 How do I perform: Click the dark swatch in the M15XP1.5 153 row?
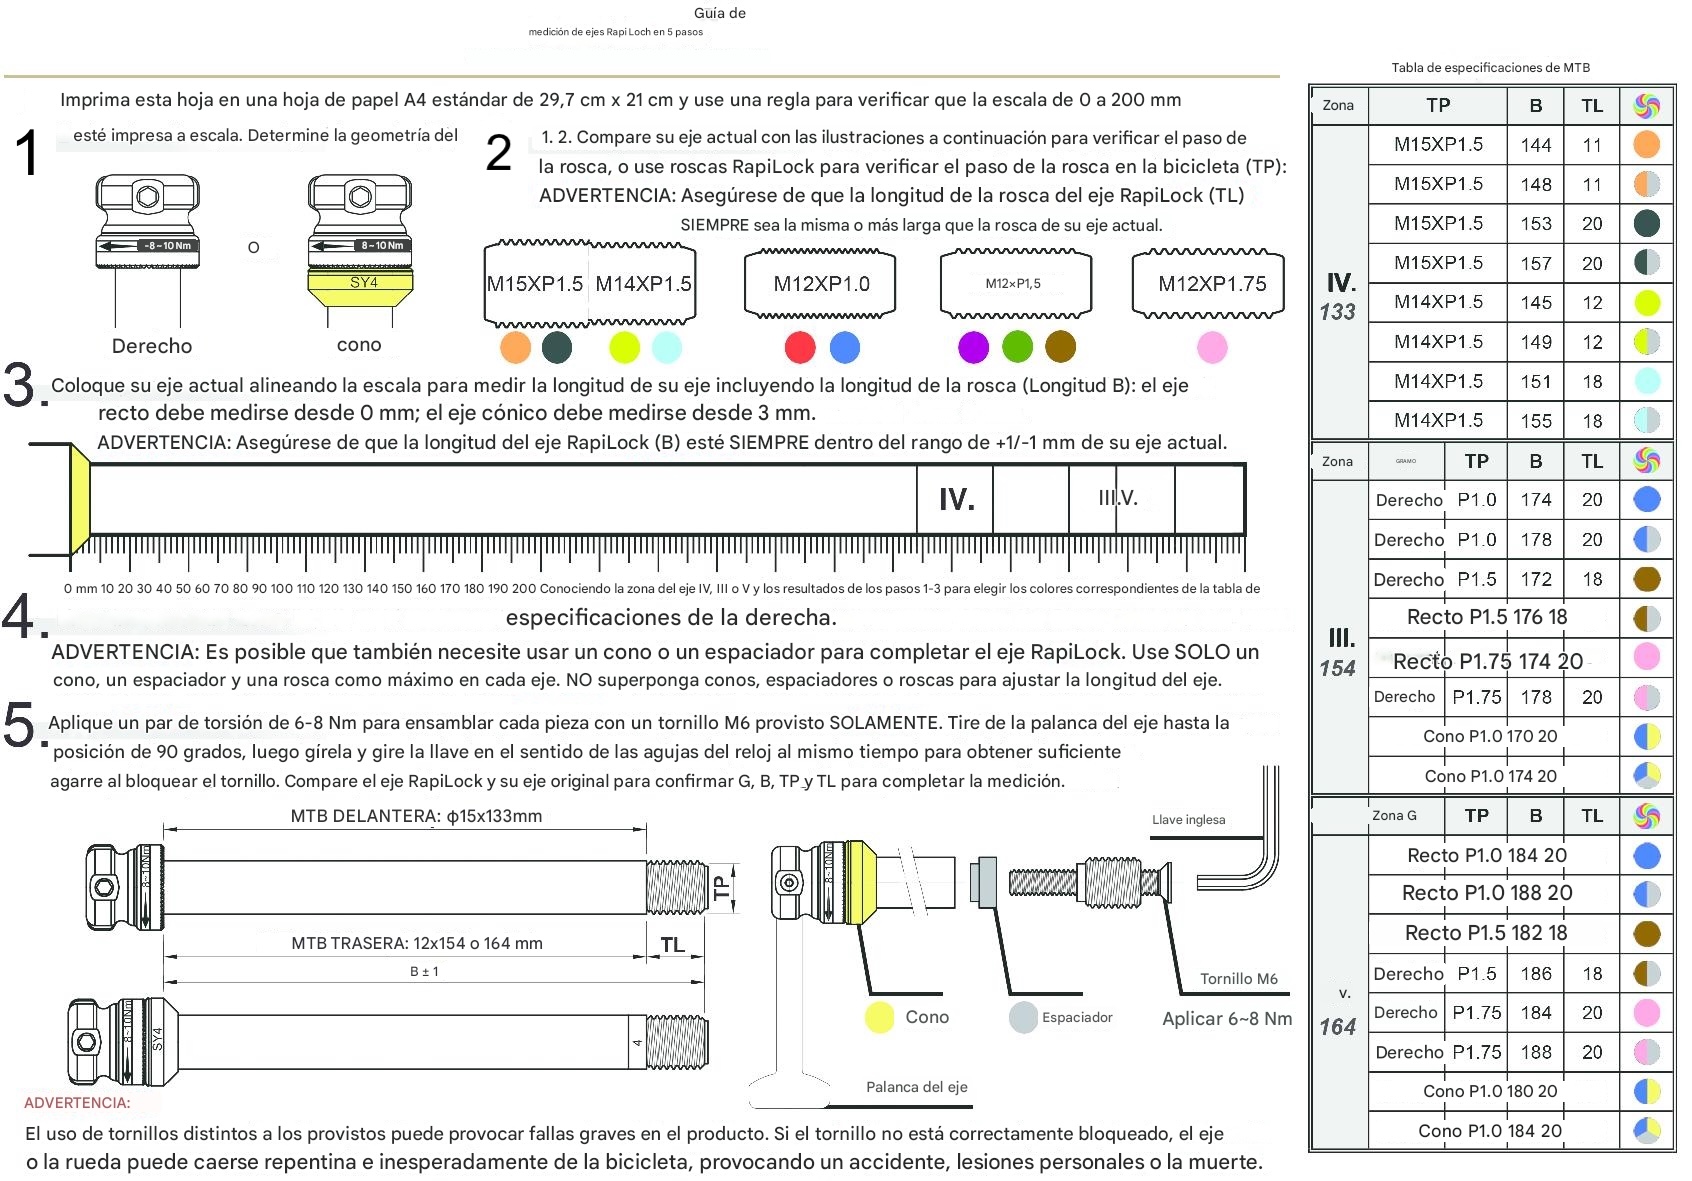[1646, 223]
